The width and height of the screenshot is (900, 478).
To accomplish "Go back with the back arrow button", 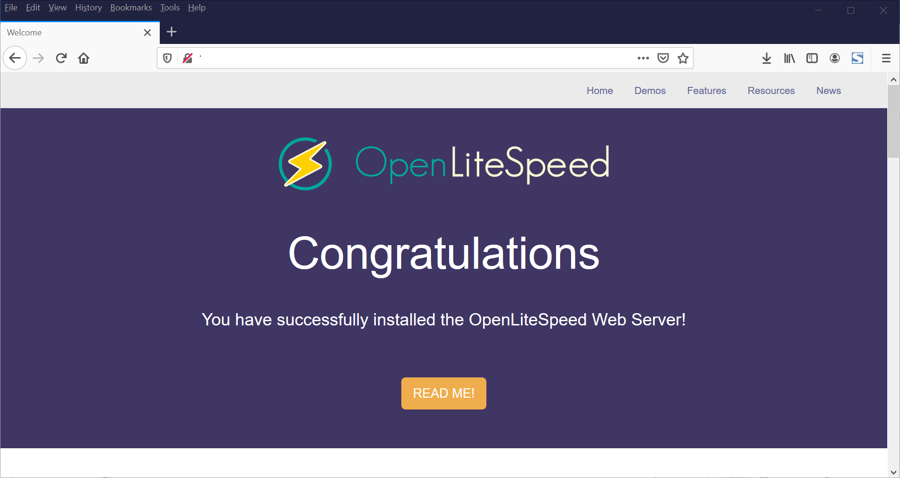I will coord(15,58).
